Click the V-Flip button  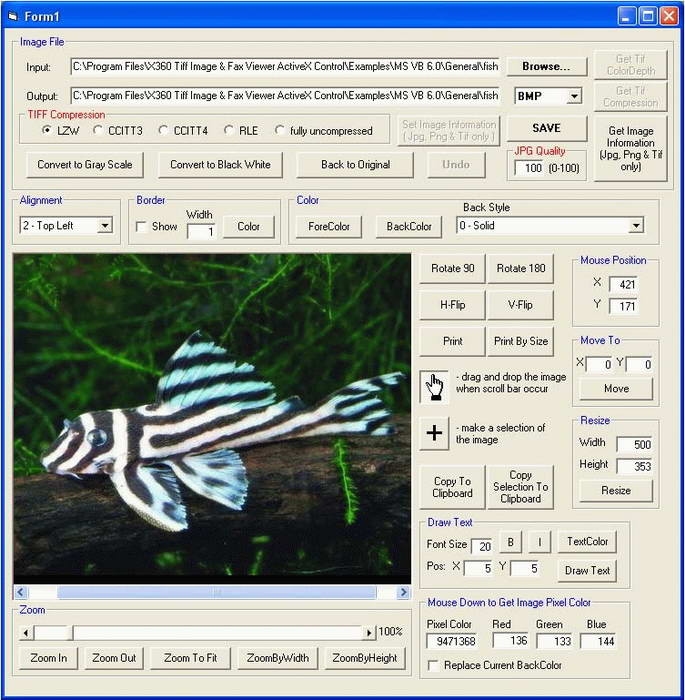pyautogui.click(x=521, y=305)
